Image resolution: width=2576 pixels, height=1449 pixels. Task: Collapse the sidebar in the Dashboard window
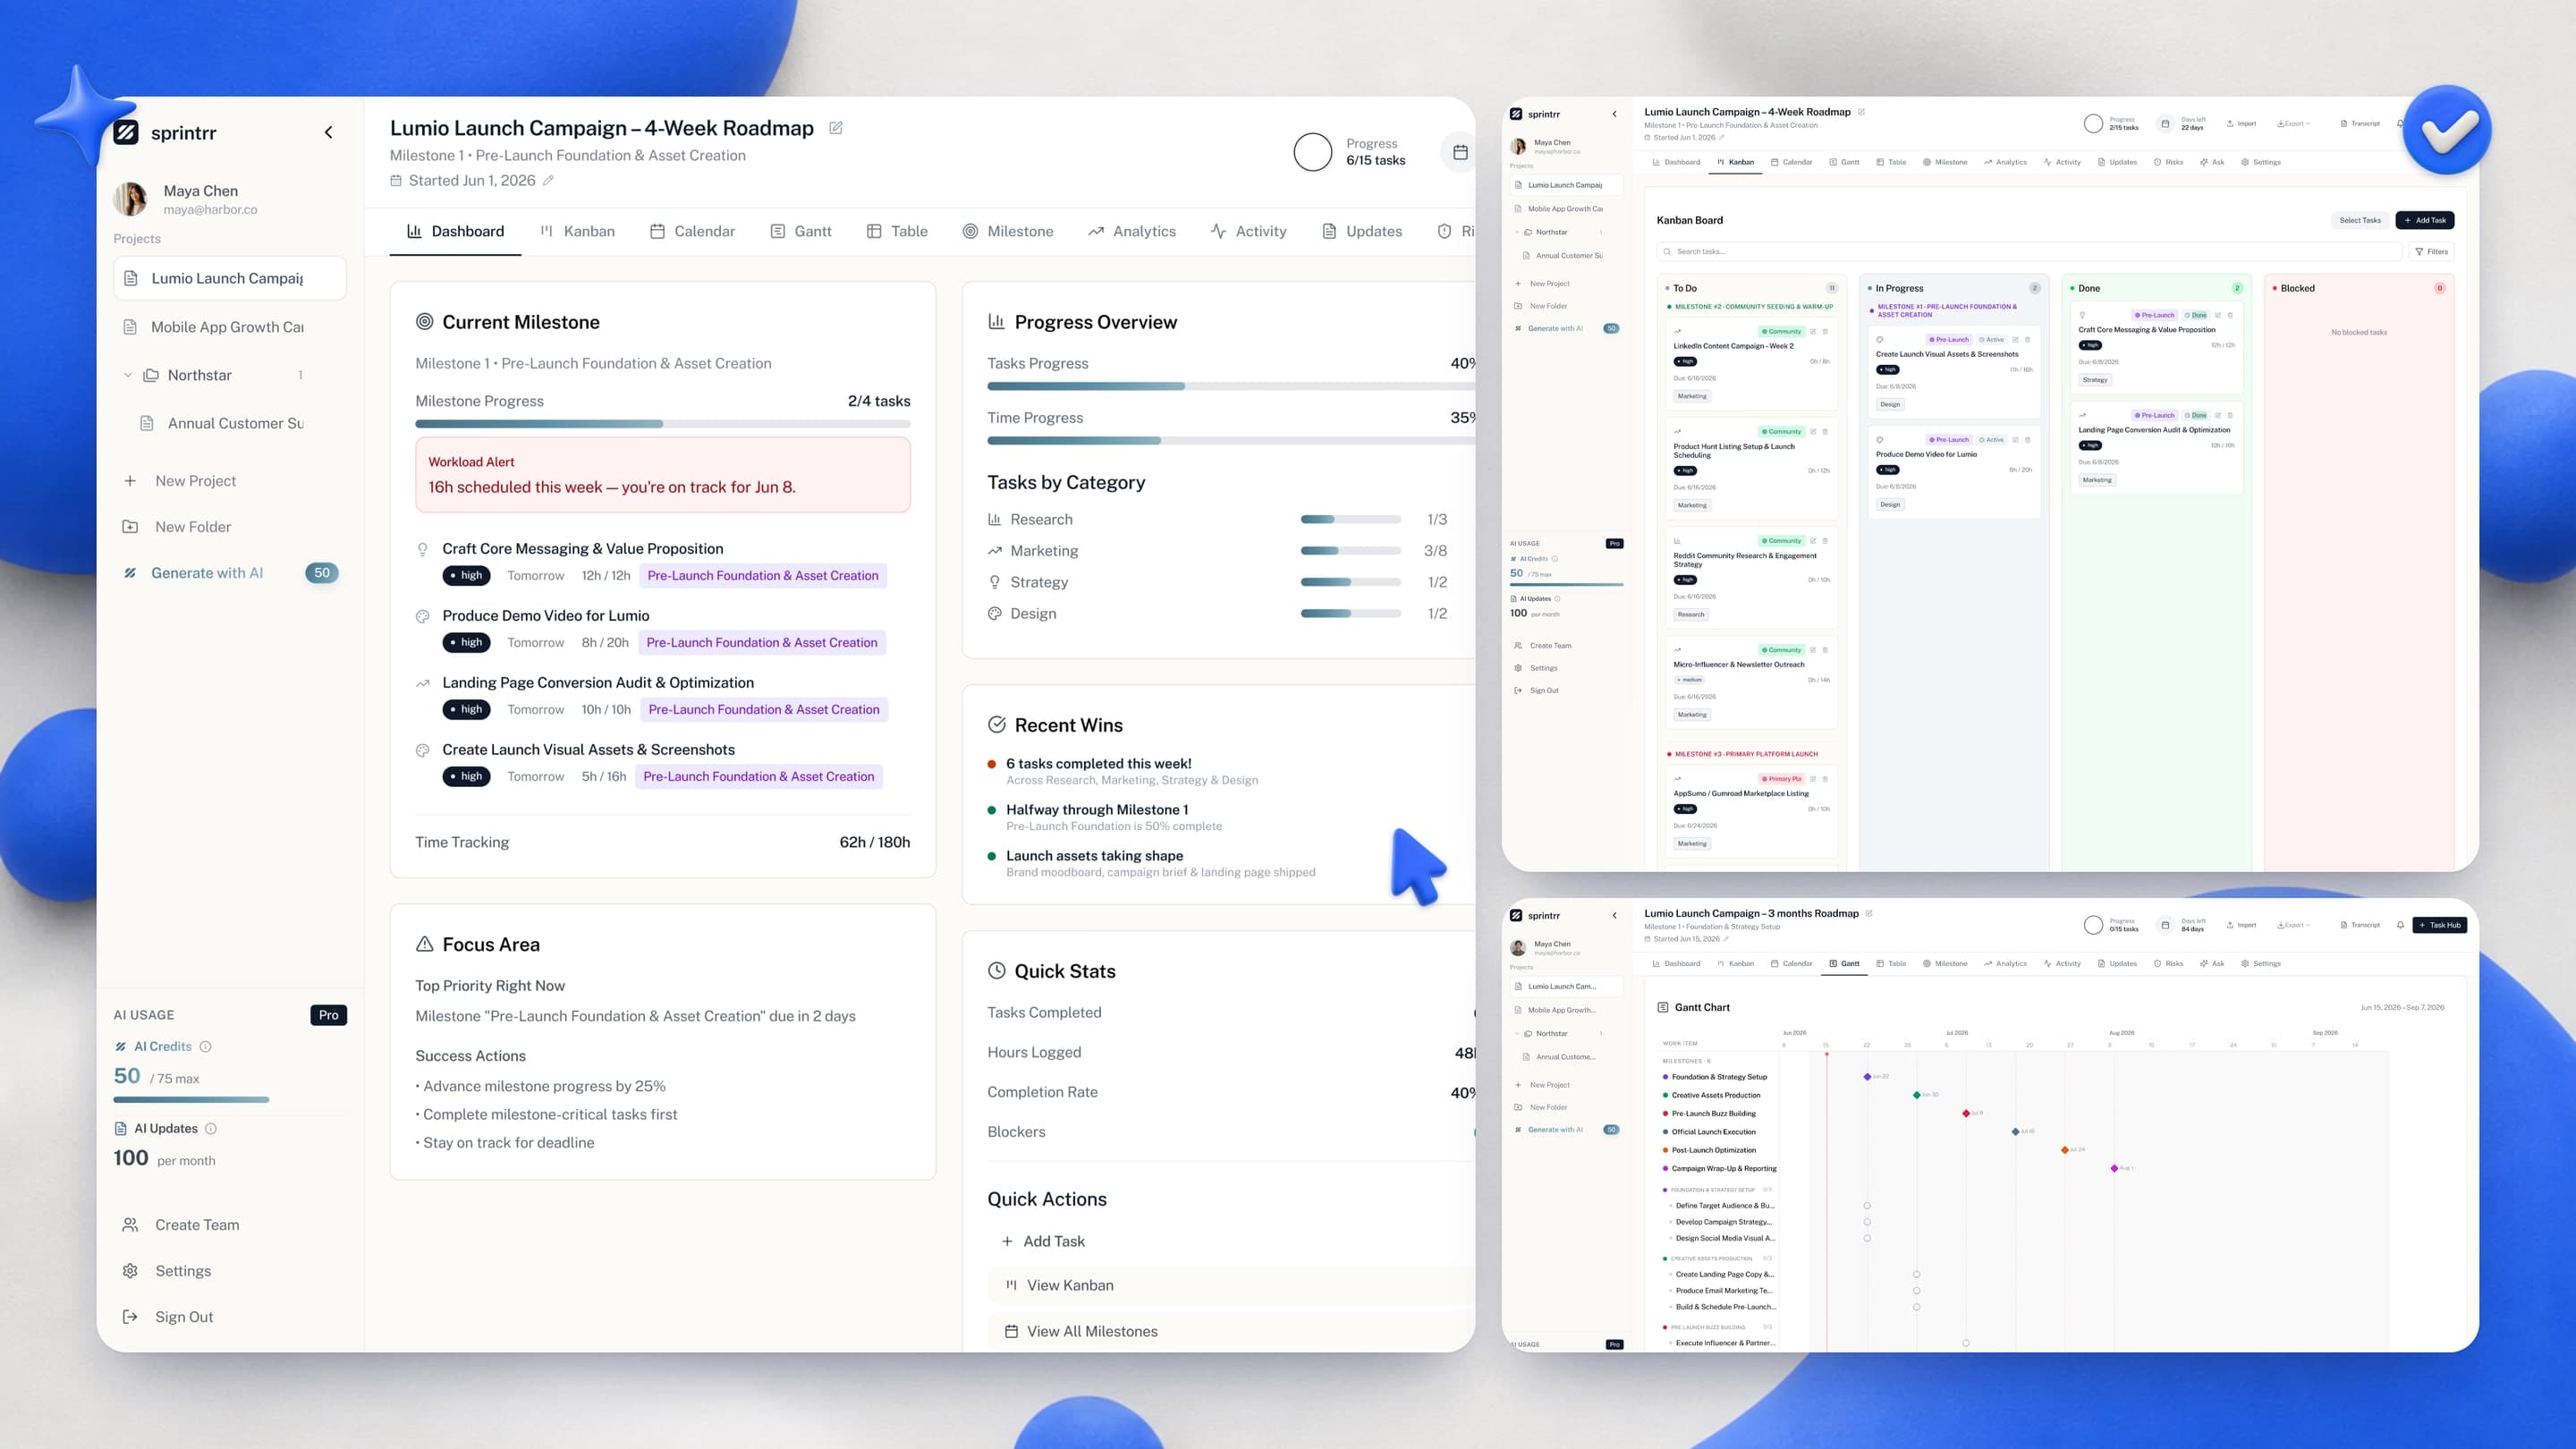click(328, 132)
